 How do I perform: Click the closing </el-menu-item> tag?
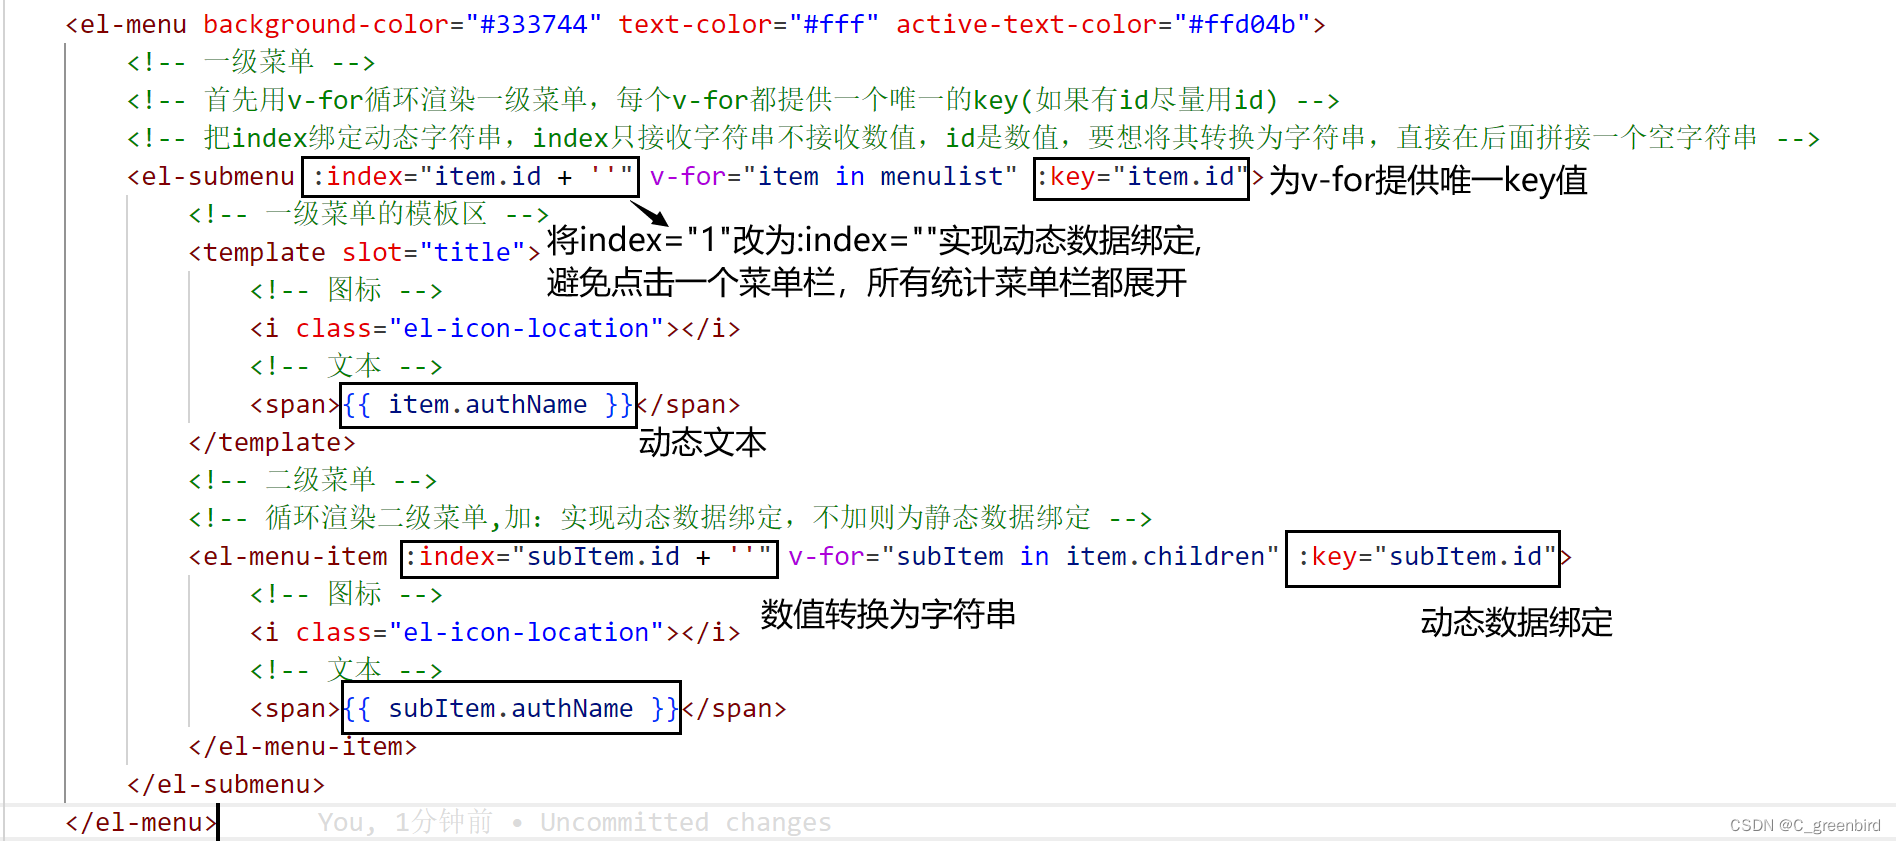(303, 746)
